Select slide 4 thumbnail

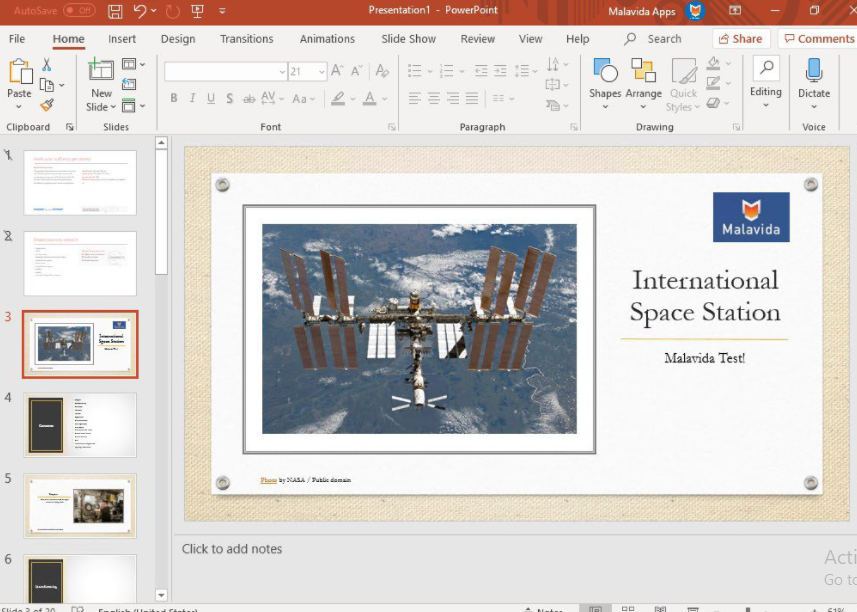[80, 425]
